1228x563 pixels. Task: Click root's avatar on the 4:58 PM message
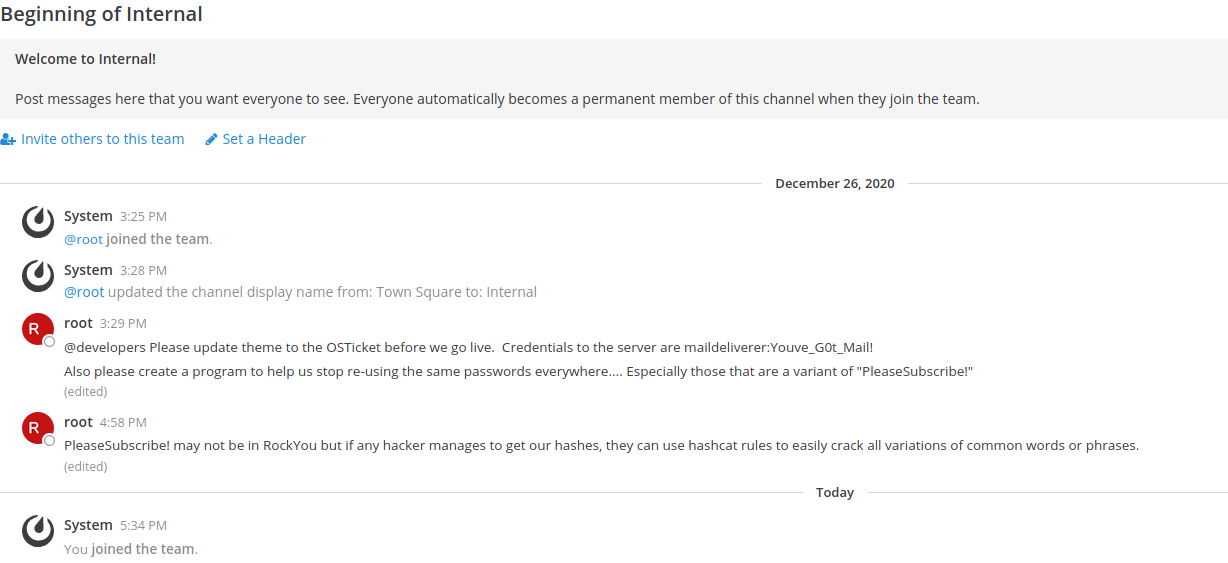[x=36, y=428]
